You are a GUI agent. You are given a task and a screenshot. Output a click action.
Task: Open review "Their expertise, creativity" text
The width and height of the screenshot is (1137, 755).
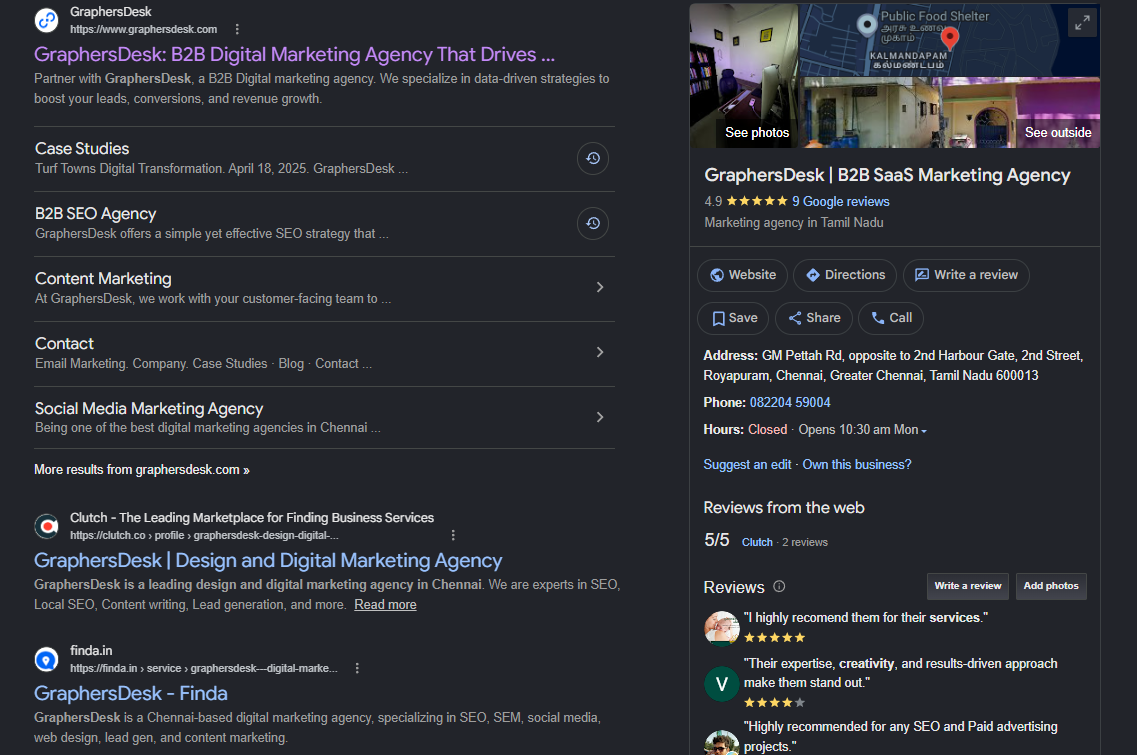pos(901,673)
